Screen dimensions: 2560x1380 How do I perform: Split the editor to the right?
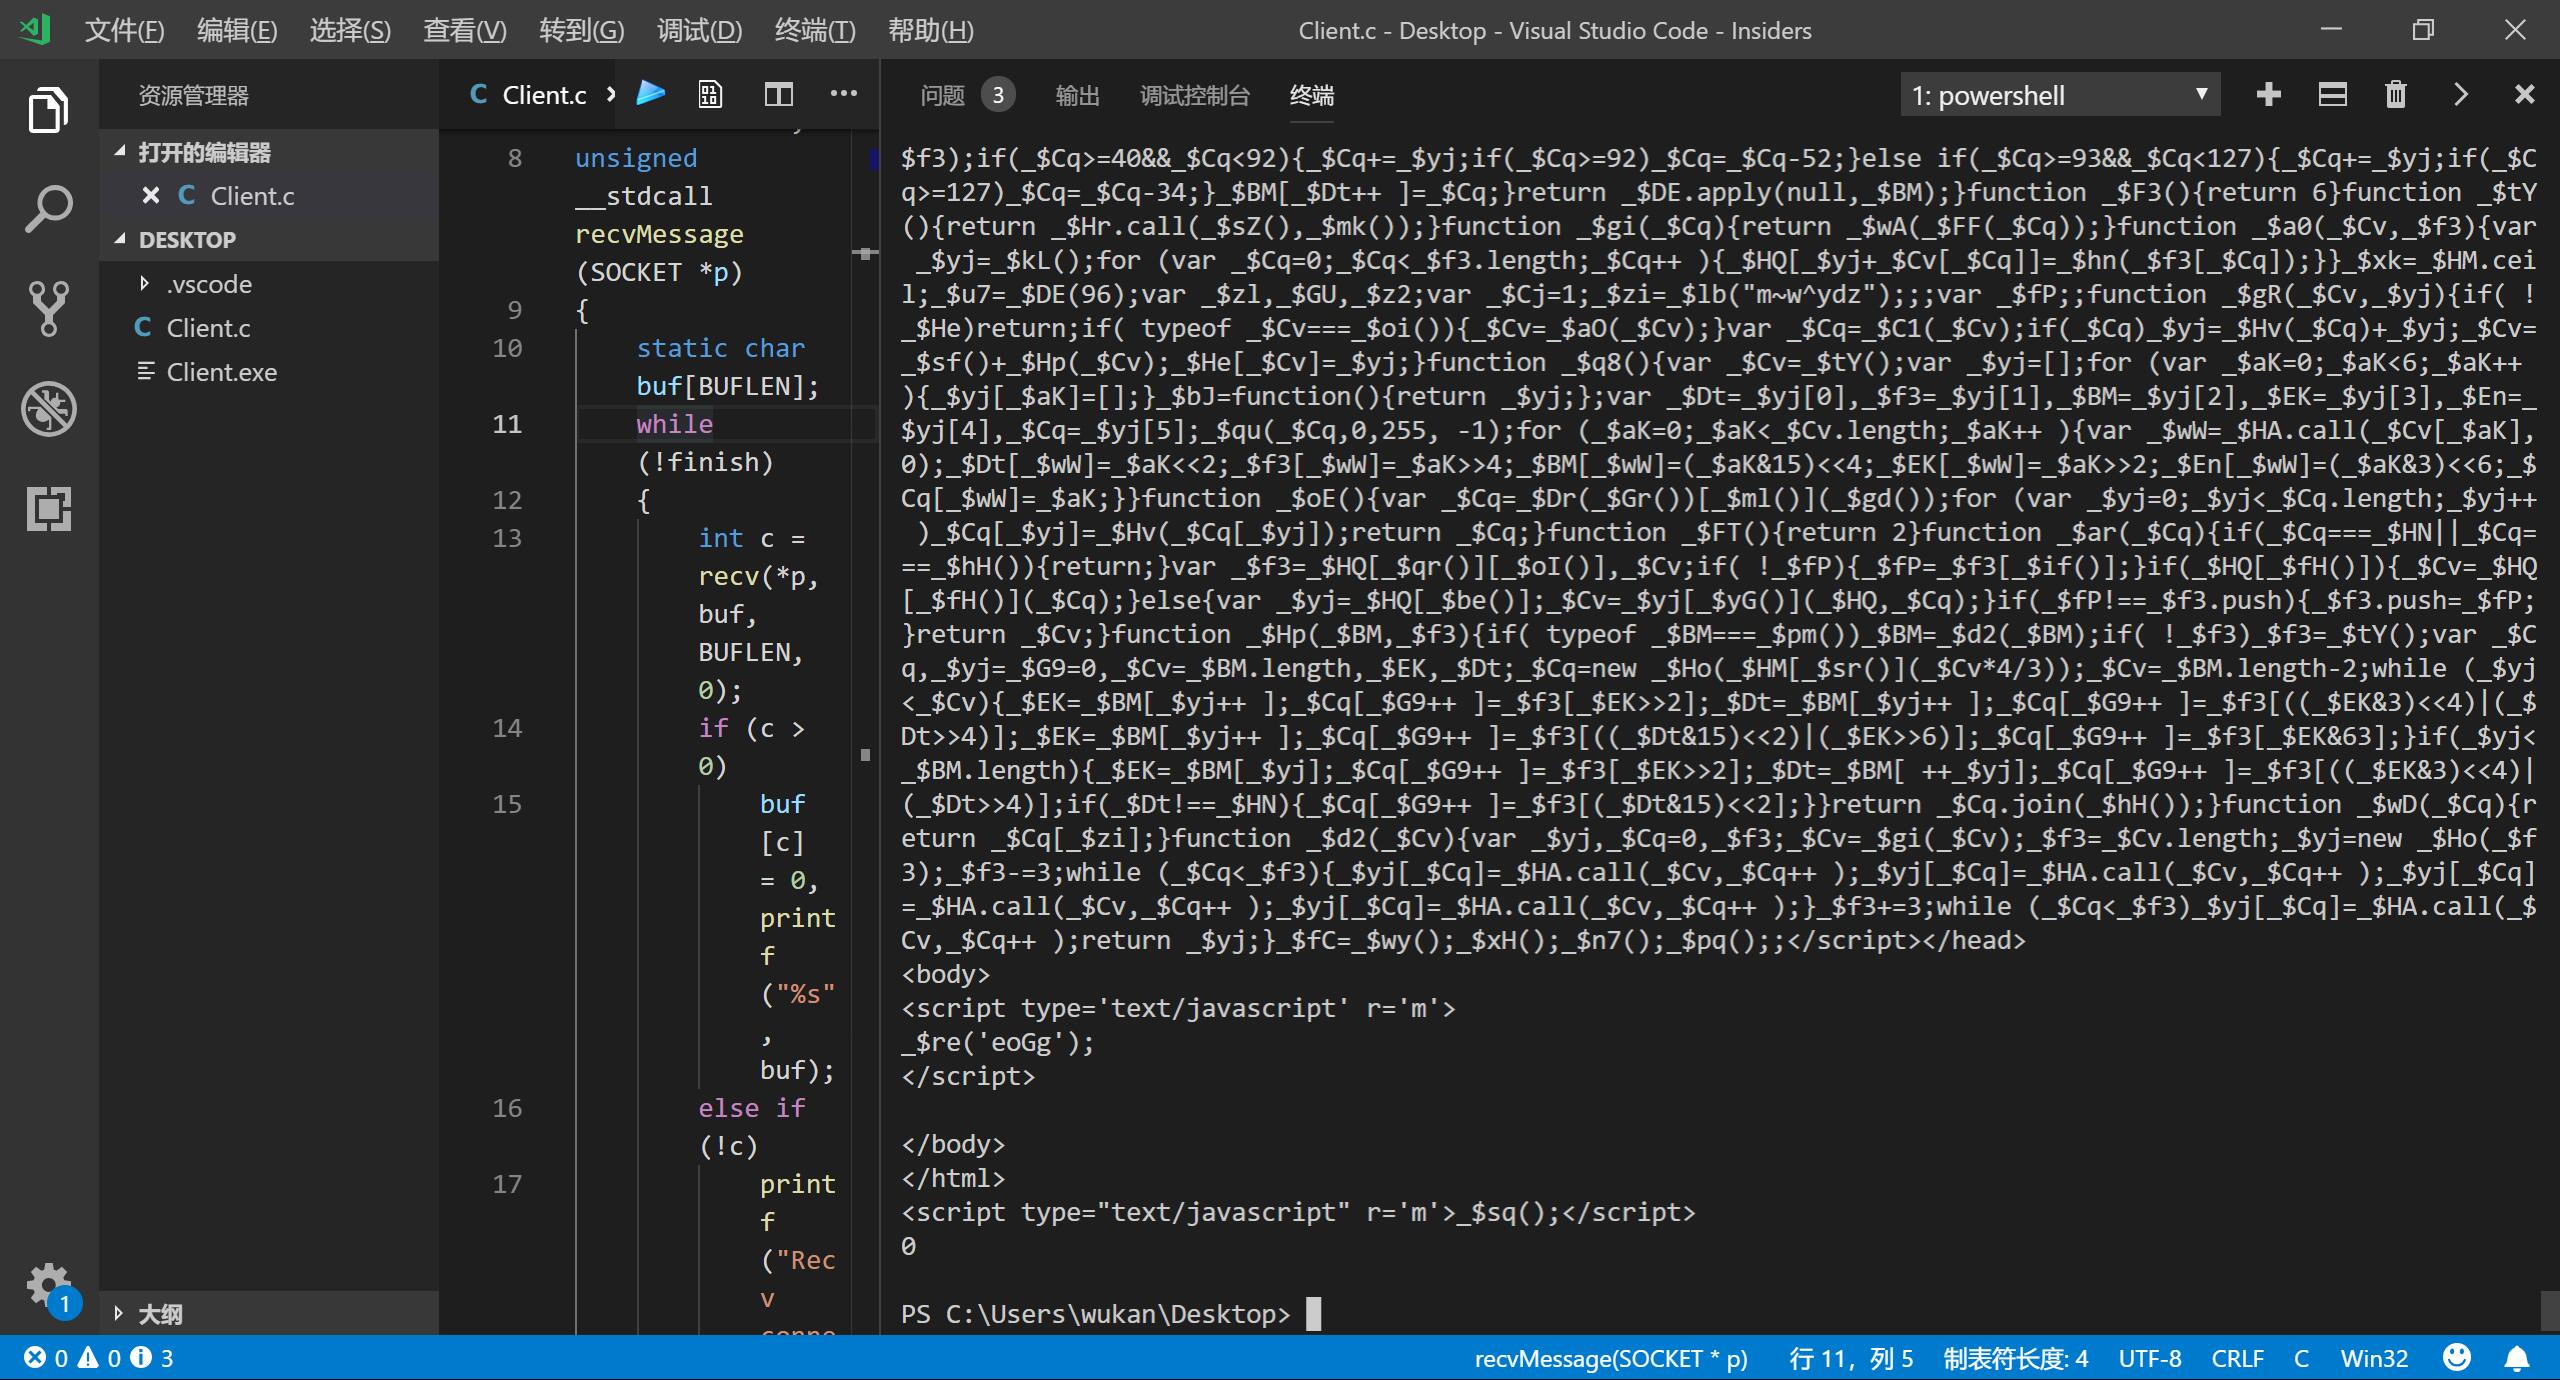click(778, 94)
